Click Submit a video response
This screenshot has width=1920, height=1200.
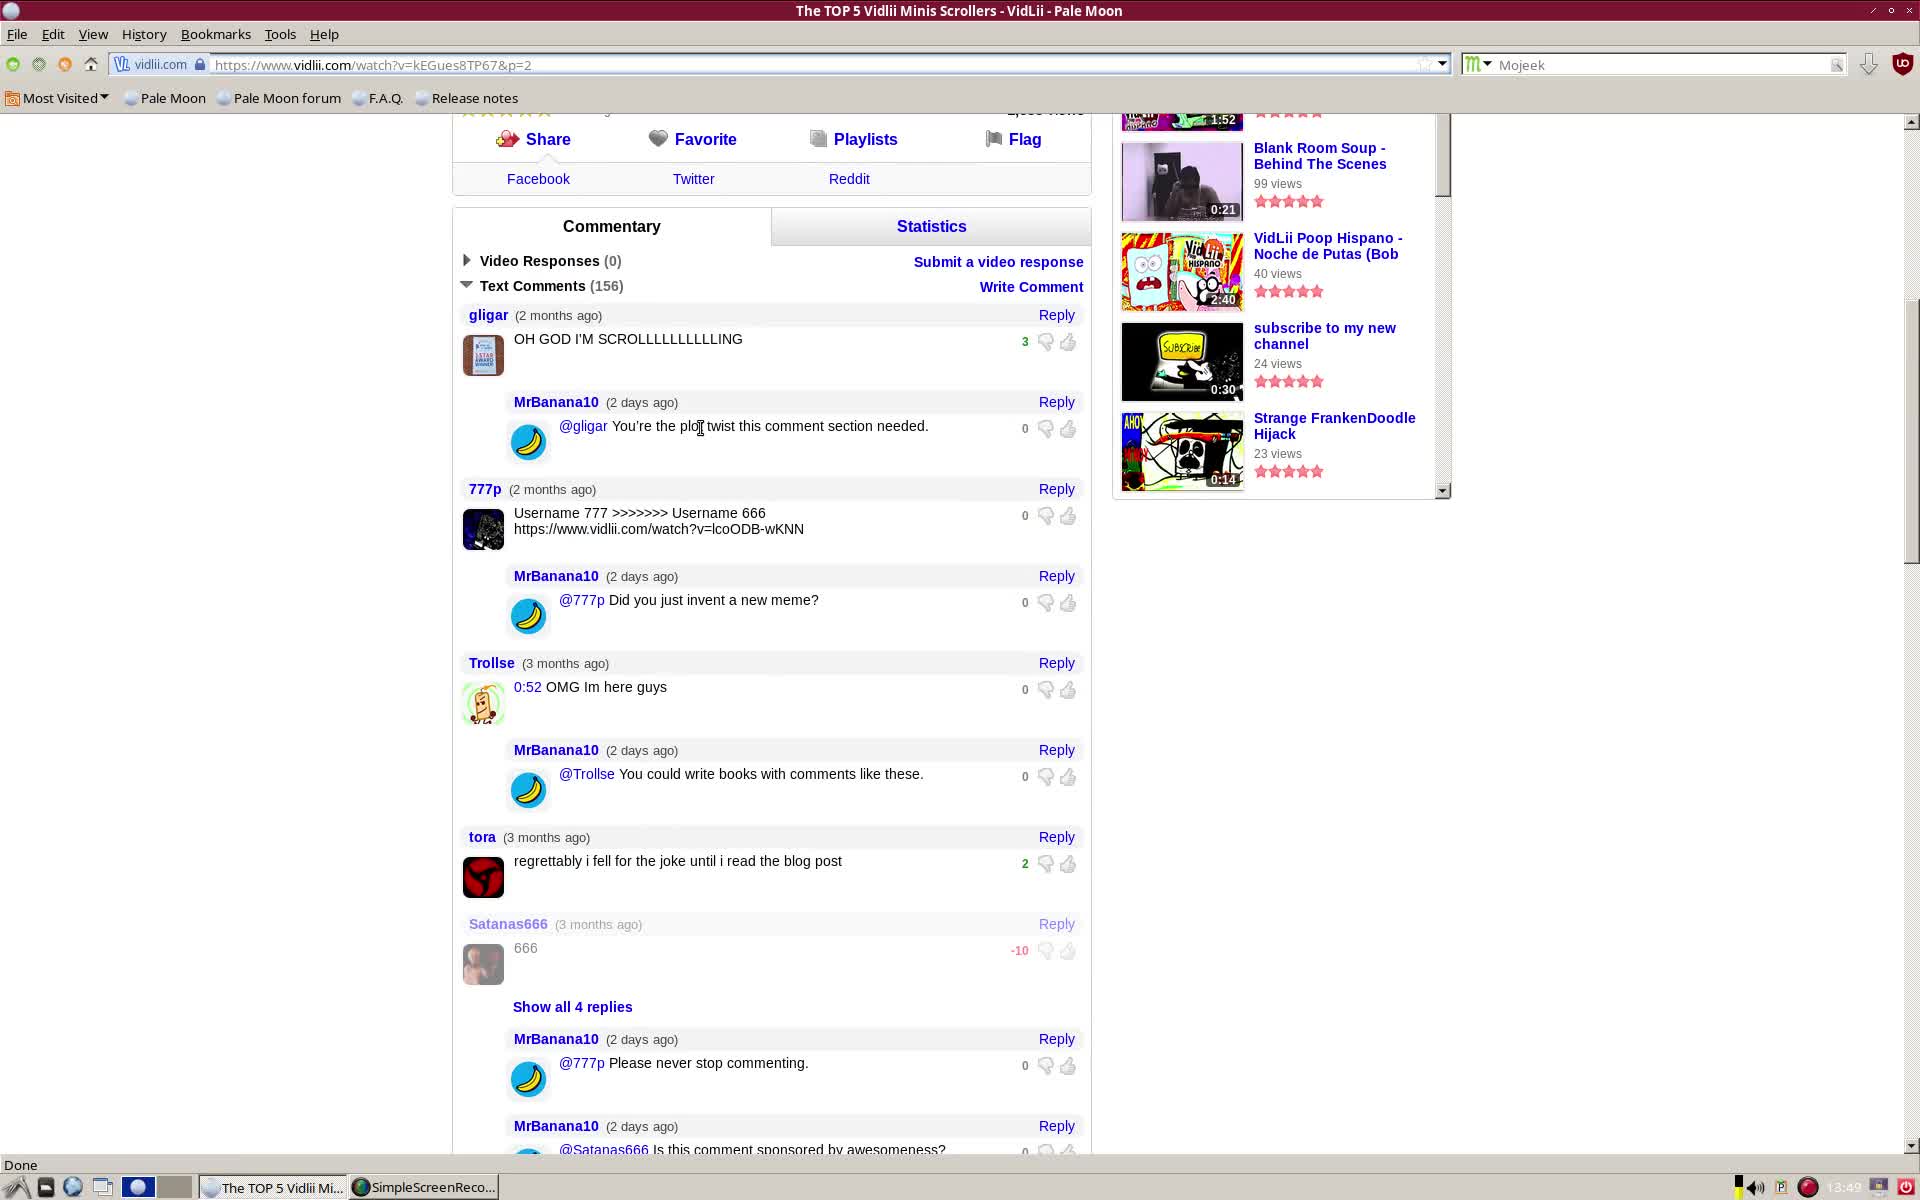(x=998, y=262)
